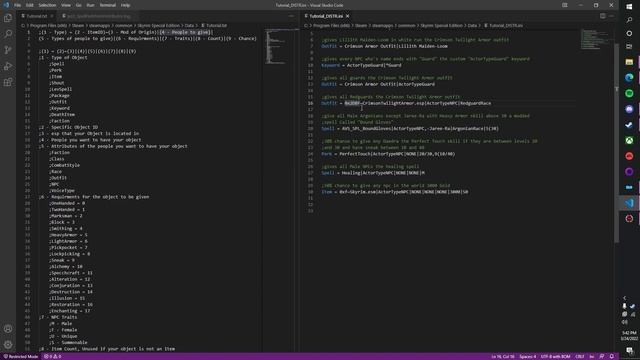The height and width of the screenshot is (360, 640).
Task: Click the 'Perk = PerfectTouch' line
Action: [388, 154]
